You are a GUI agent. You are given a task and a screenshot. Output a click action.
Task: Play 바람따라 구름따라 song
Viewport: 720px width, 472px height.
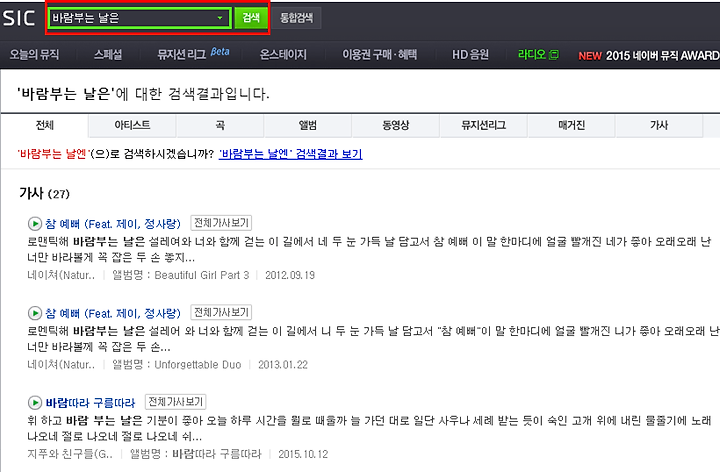tap(34, 403)
